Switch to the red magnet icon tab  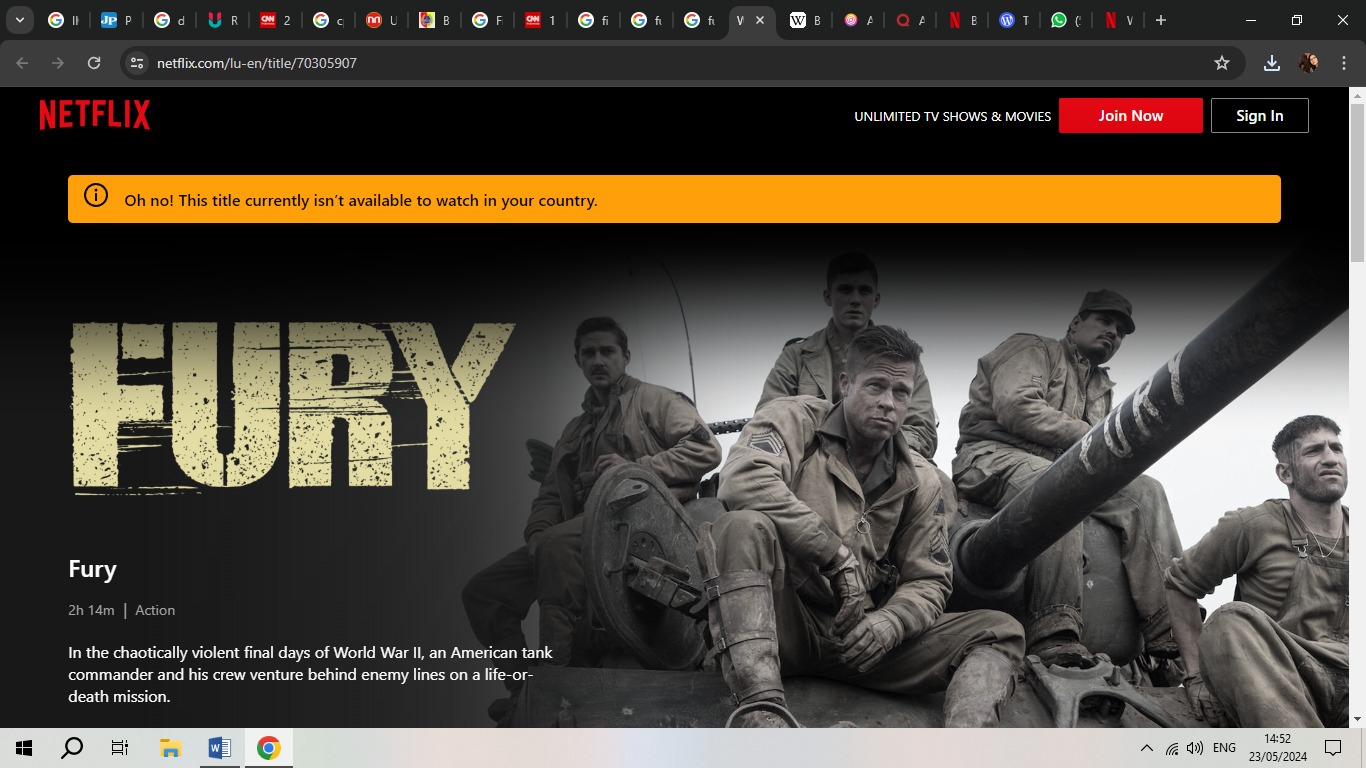click(x=221, y=20)
